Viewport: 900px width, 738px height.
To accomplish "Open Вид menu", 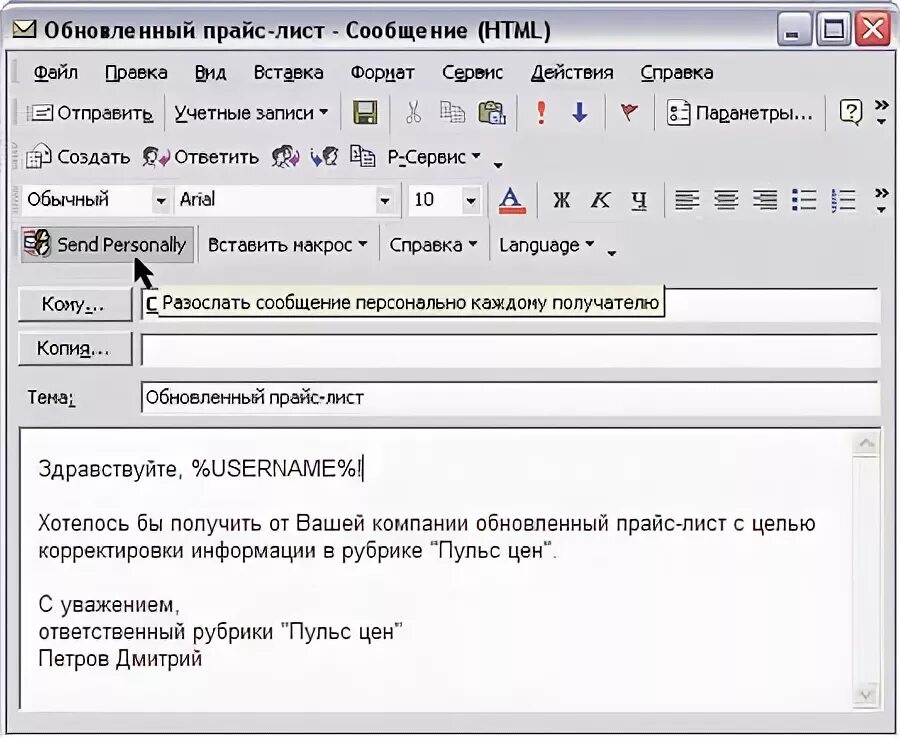I will tap(210, 72).
